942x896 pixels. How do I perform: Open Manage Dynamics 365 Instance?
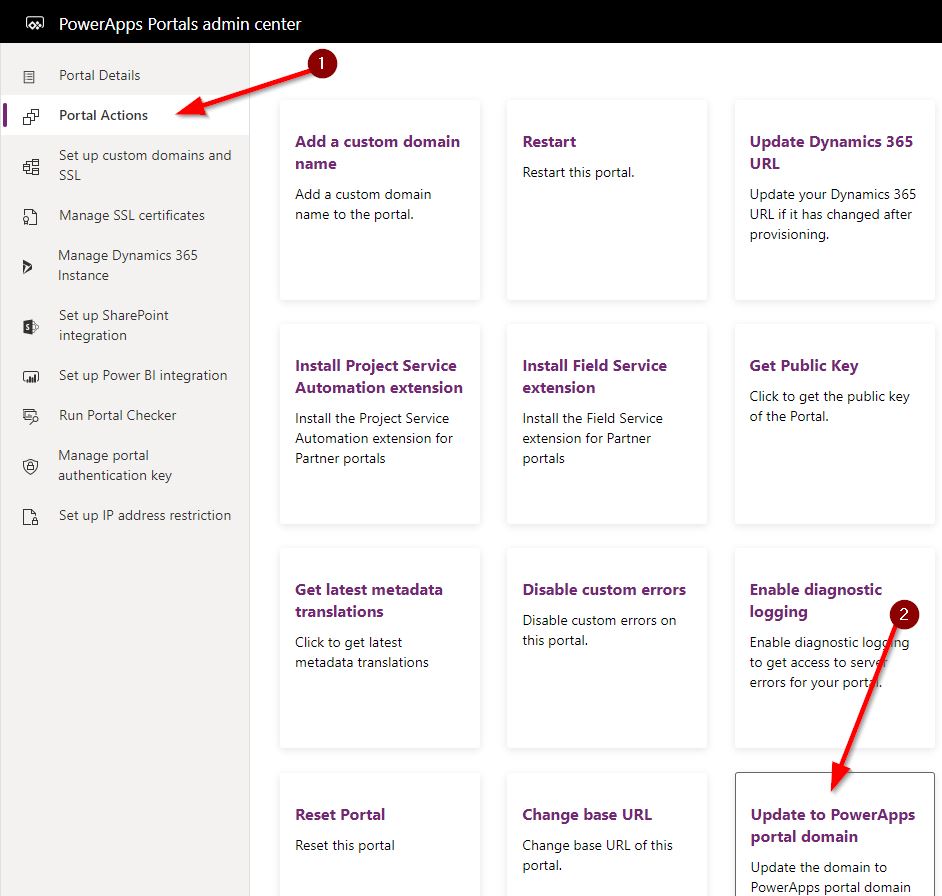point(125,265)
